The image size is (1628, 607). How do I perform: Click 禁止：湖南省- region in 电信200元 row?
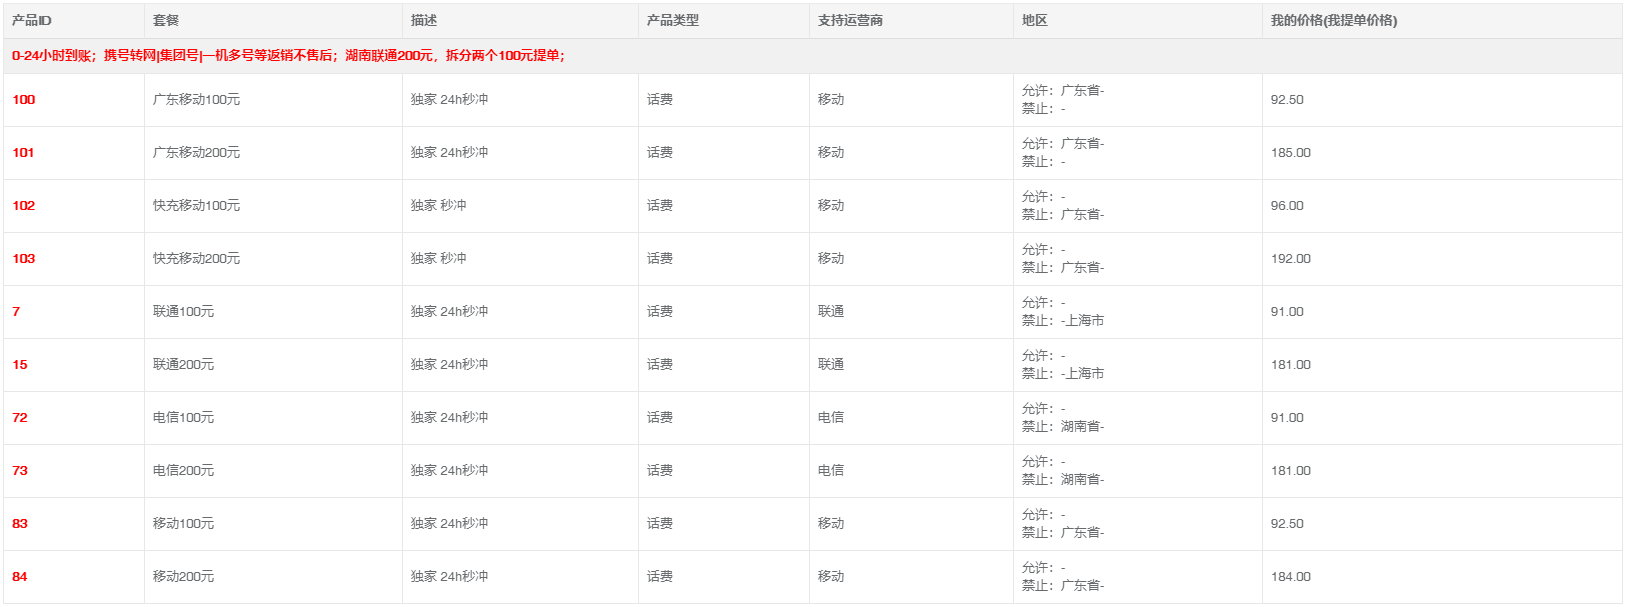click(1063, 480)
